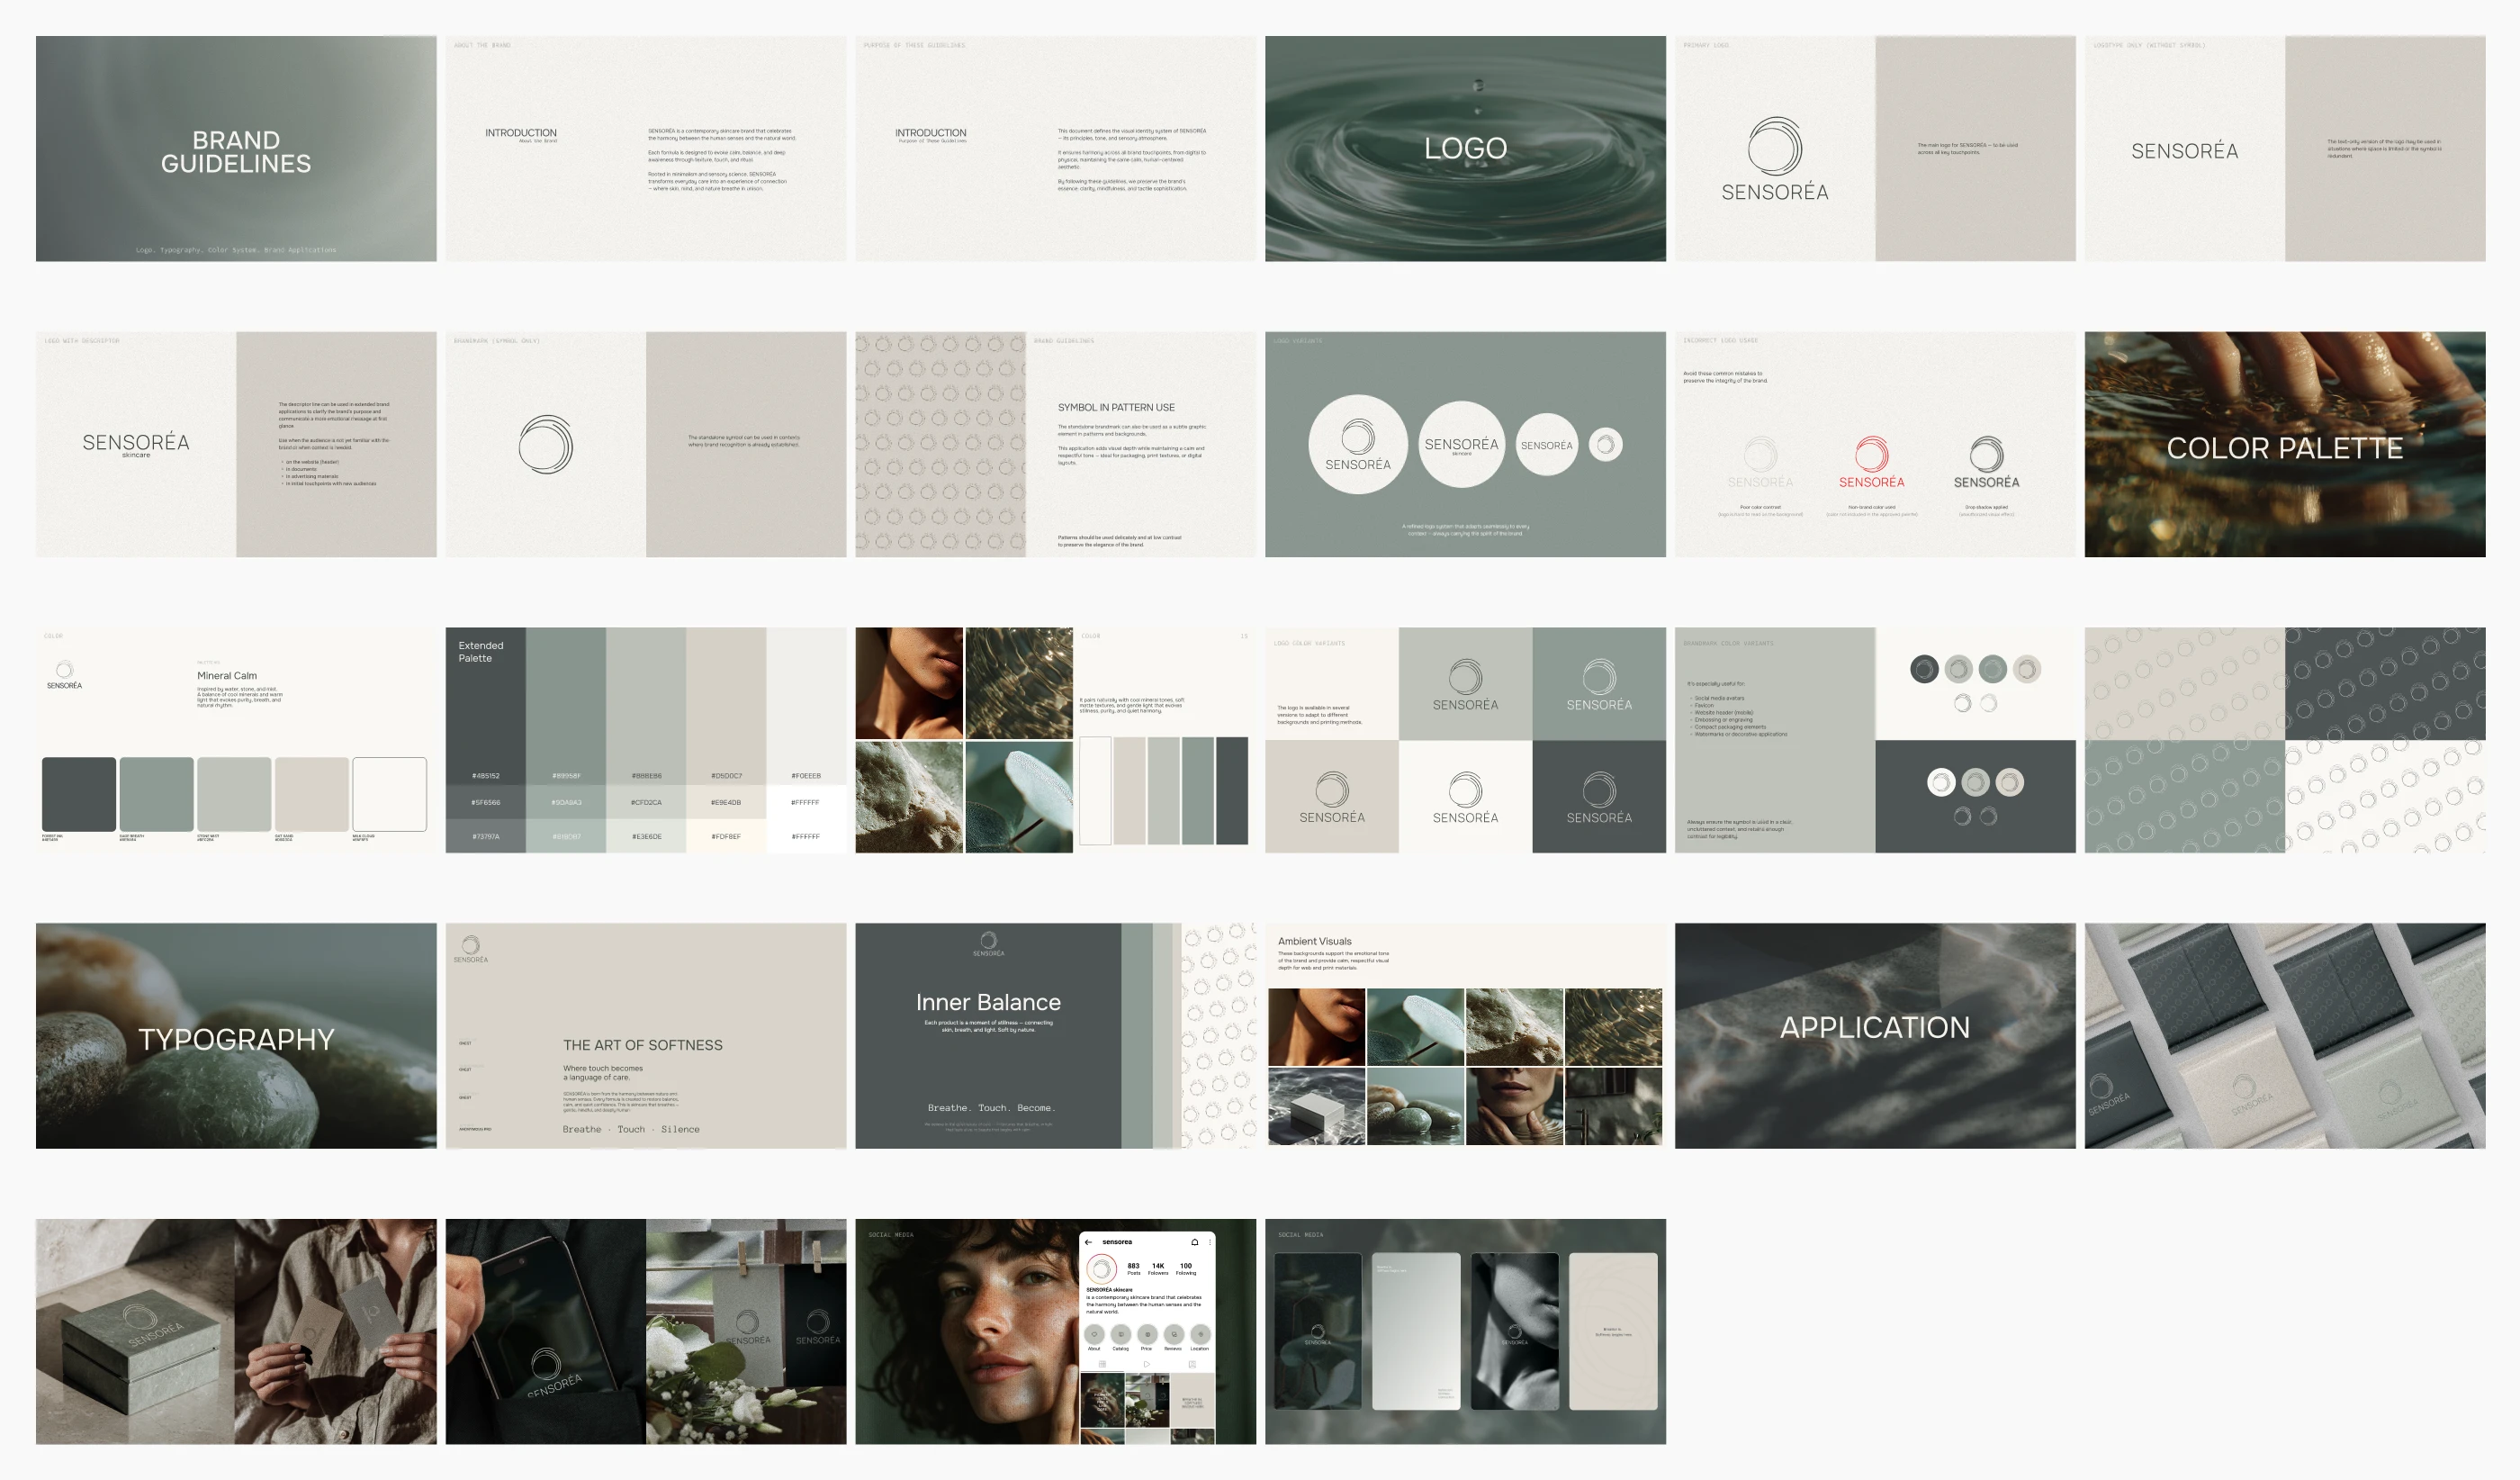The height and width of the screenshot is (1480, 2520).
Task: Click the Location story highlight
Action: pos(1201,1334)
